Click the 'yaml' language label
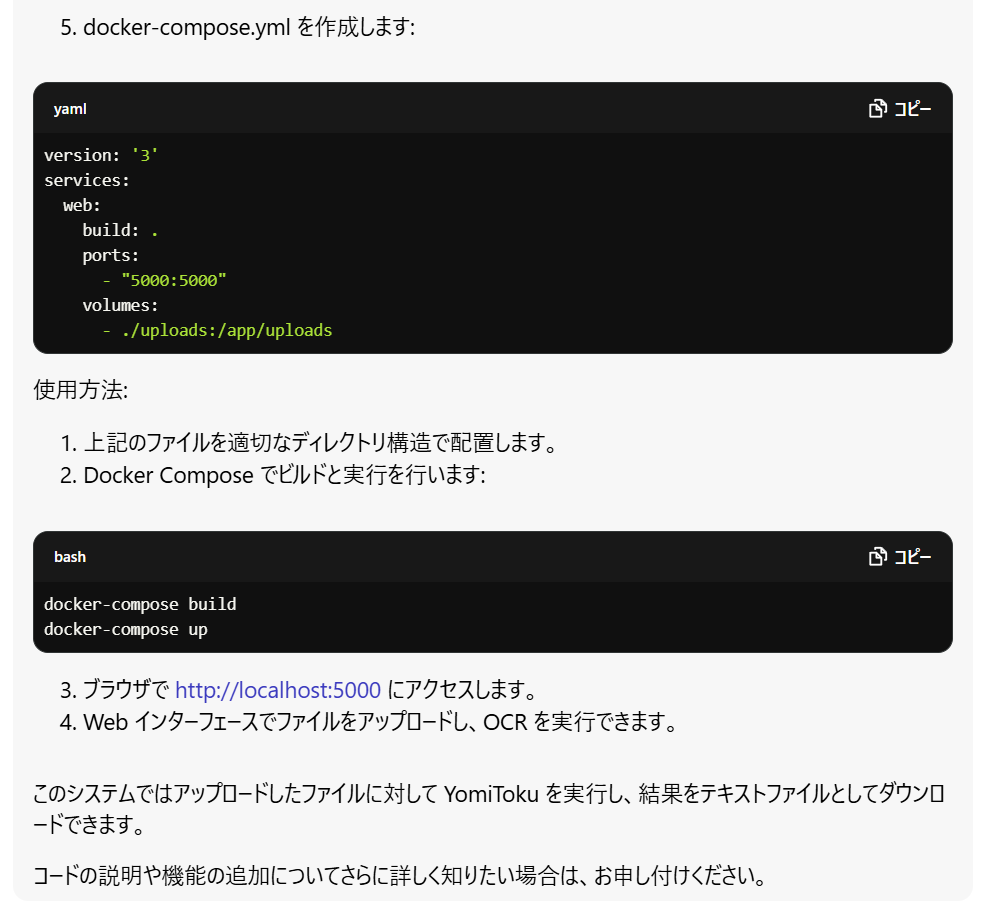 (x=70, y=109)
